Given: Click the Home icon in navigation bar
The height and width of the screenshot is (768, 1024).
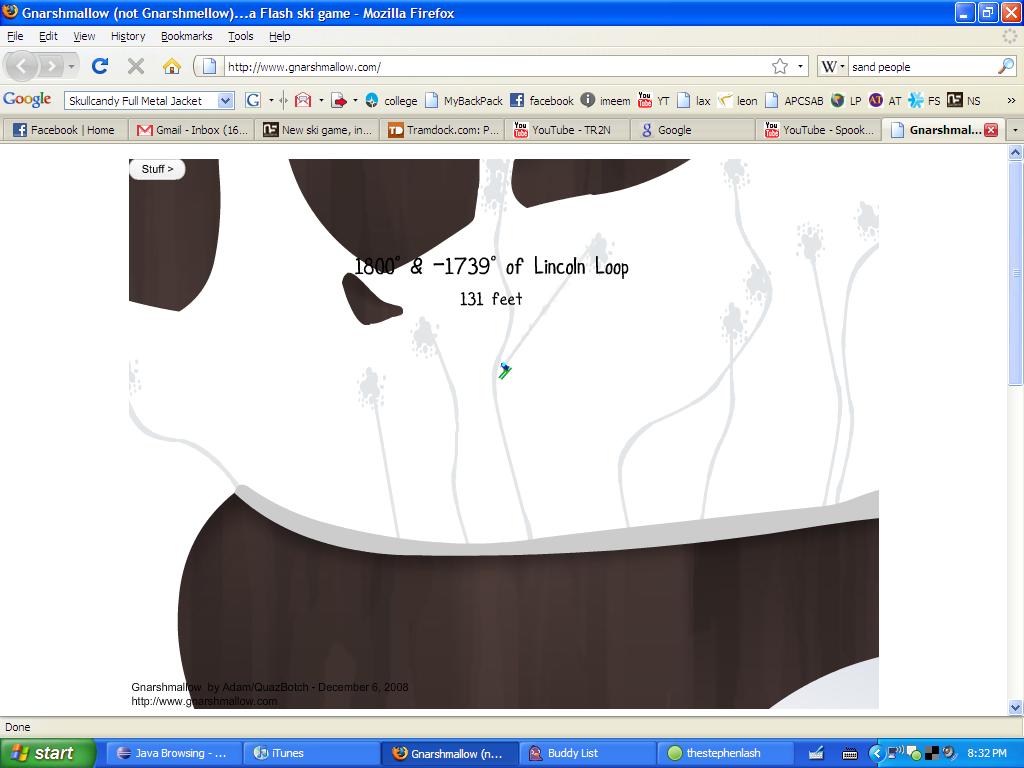Looking at the screenshot, I should pyautogui.click(x=172, y=66).
